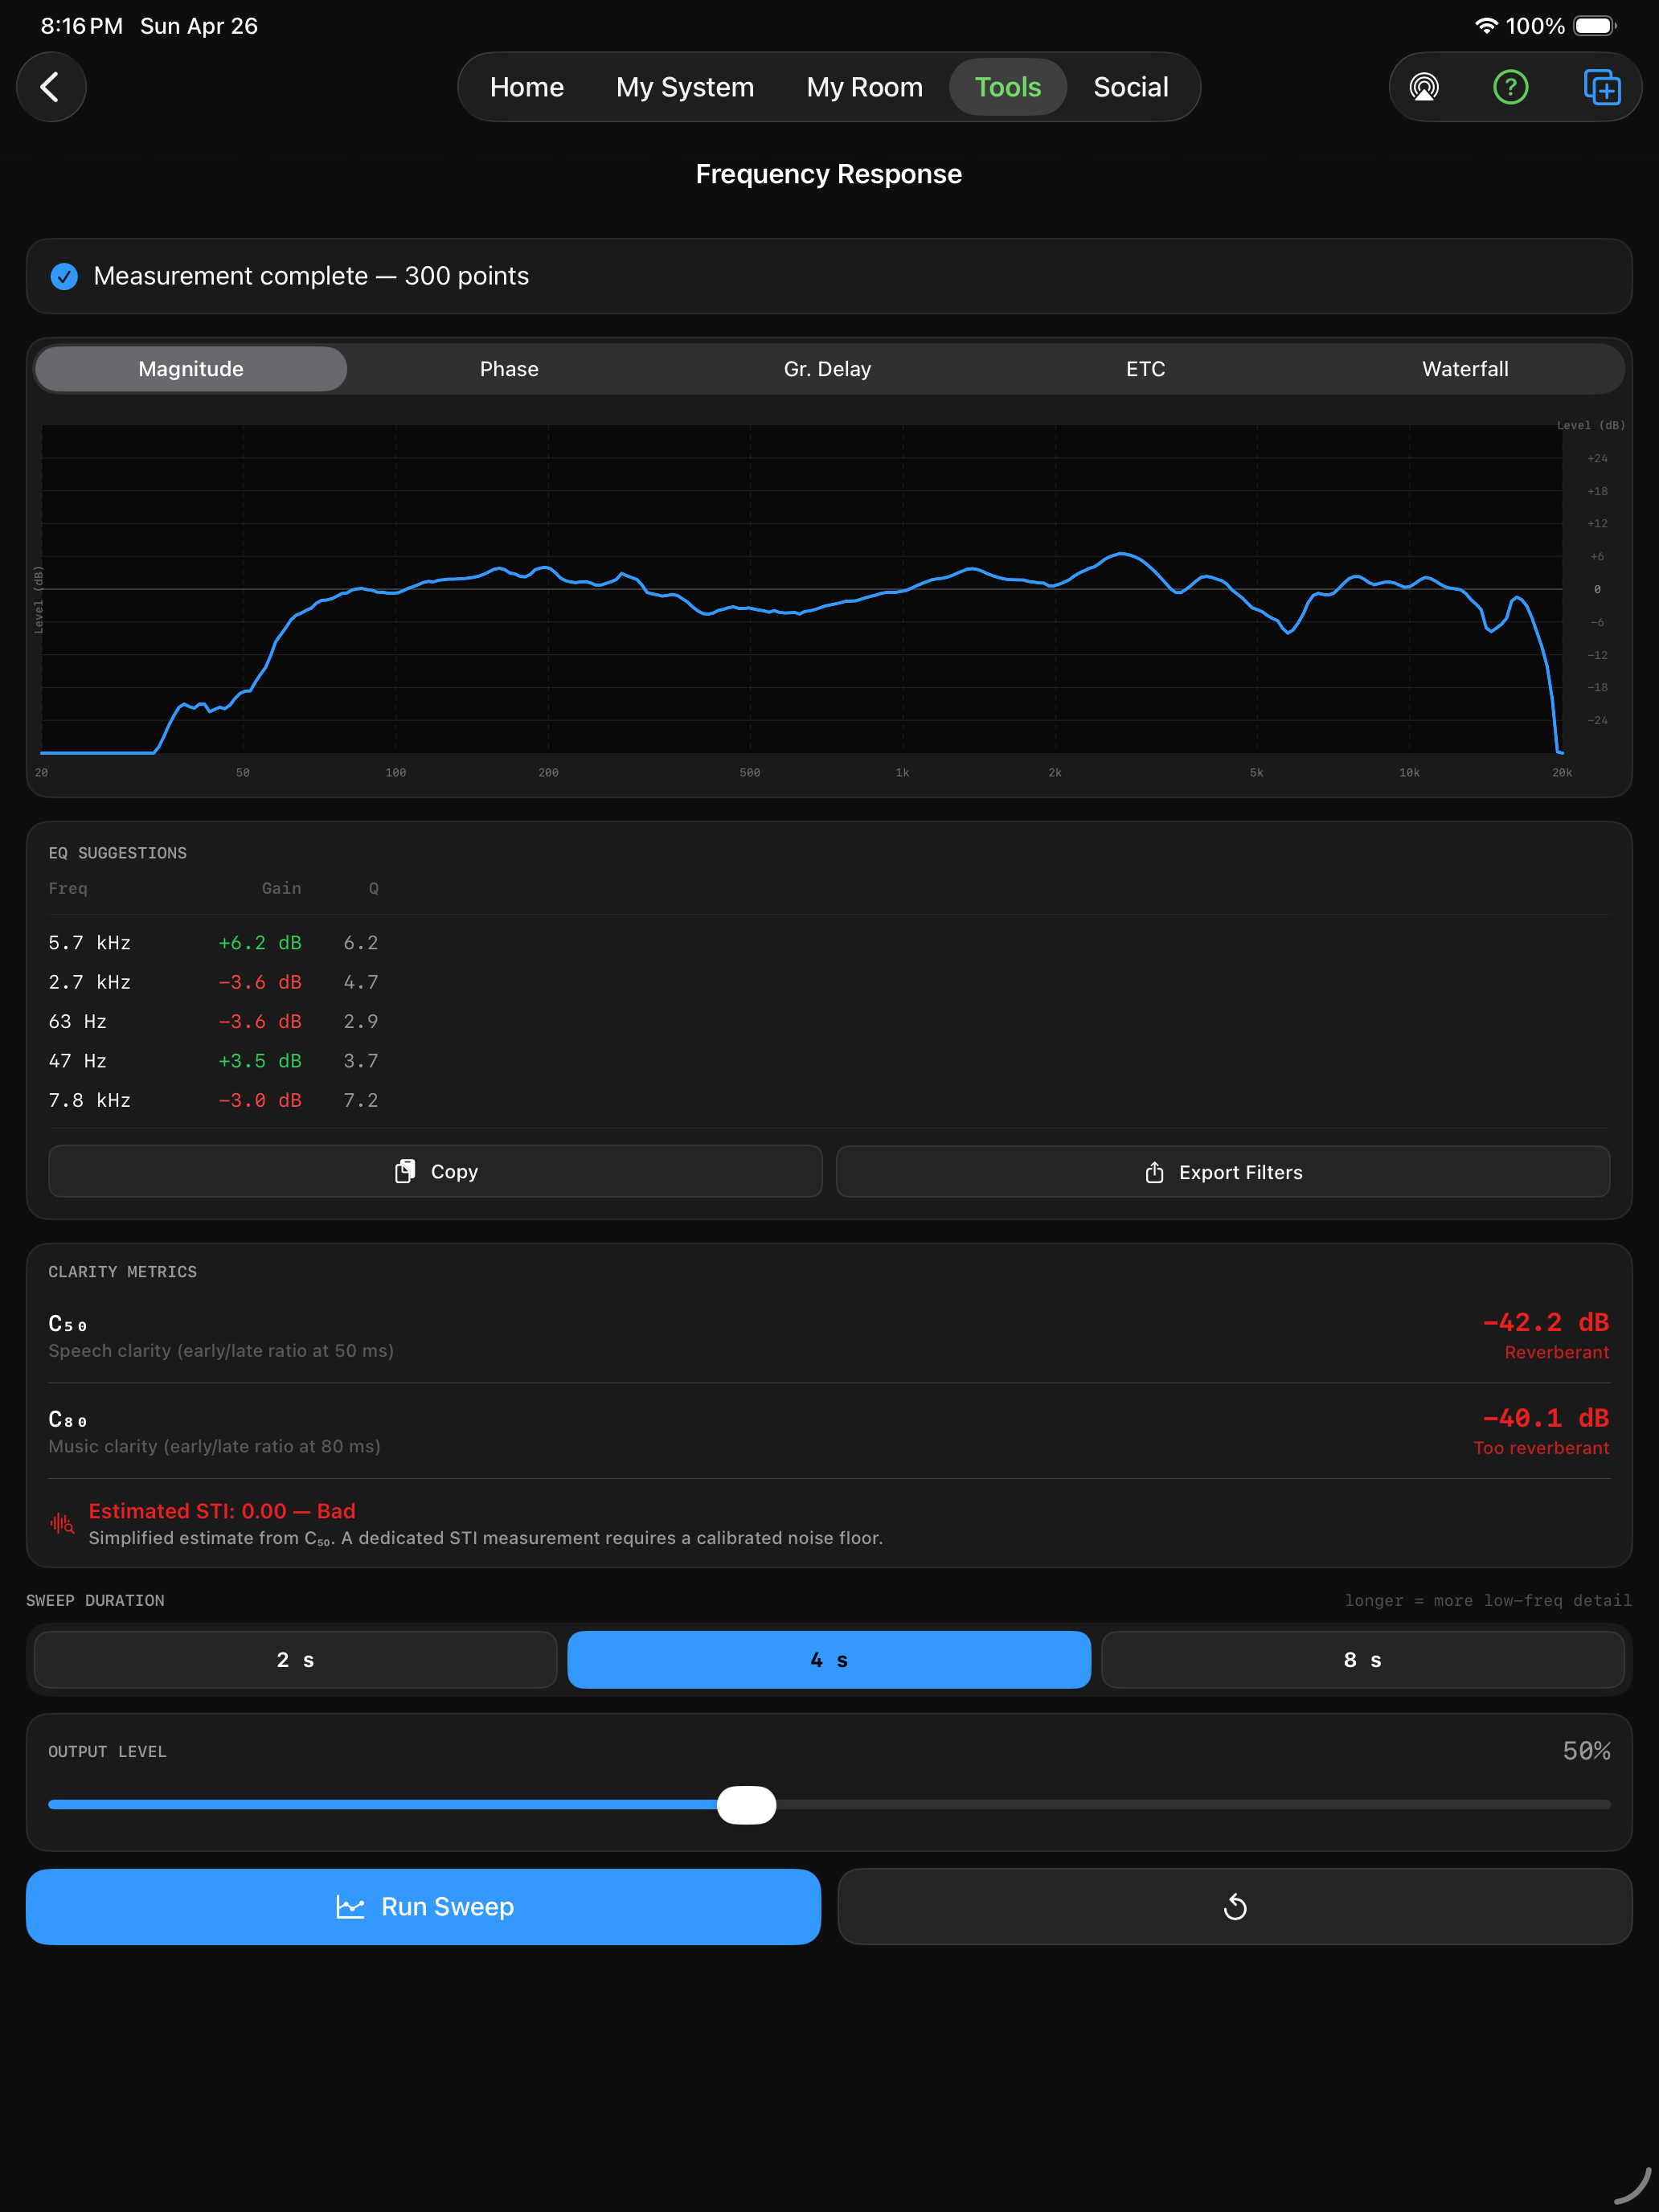Switch to the Phase graph view
Image resolution: width=1659 pixels, height=2212 pixels.
(x=509, y=369)
